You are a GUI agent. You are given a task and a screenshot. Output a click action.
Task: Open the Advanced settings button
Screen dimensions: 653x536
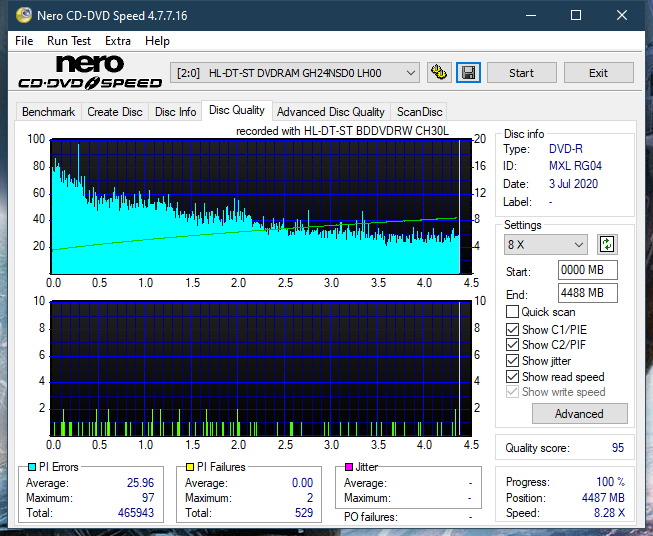[579, 414]
